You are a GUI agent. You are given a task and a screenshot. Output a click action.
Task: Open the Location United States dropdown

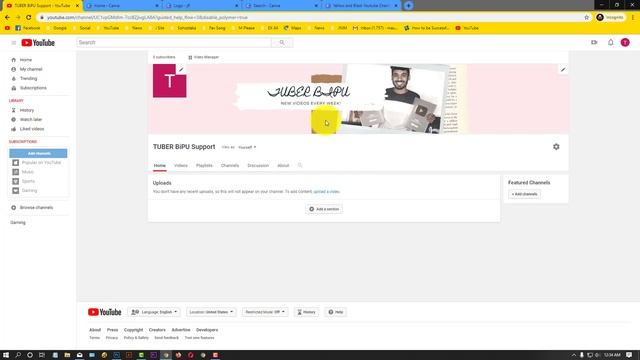pos(211,312)
